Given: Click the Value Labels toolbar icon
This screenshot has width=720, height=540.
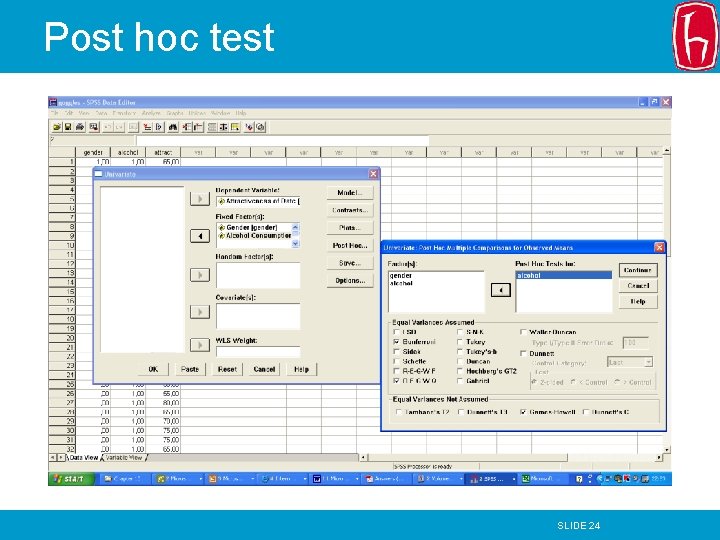Looking at the screenshot, I should [249, 127].
